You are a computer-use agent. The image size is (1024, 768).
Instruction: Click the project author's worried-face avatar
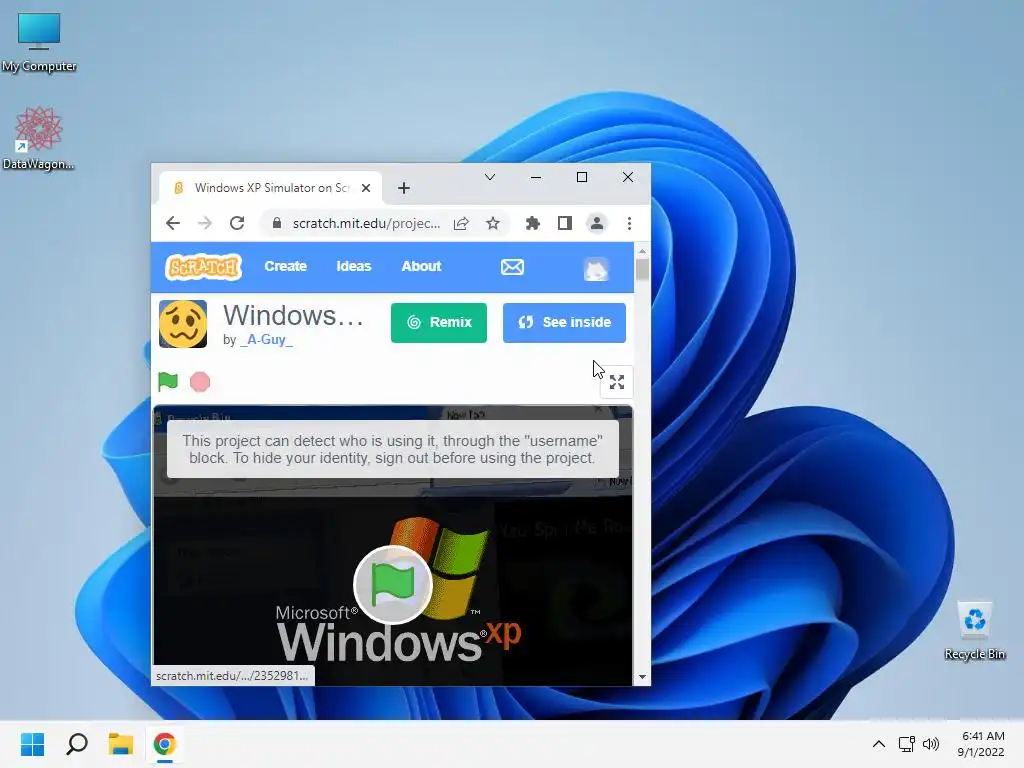click(x=183, y=324)
